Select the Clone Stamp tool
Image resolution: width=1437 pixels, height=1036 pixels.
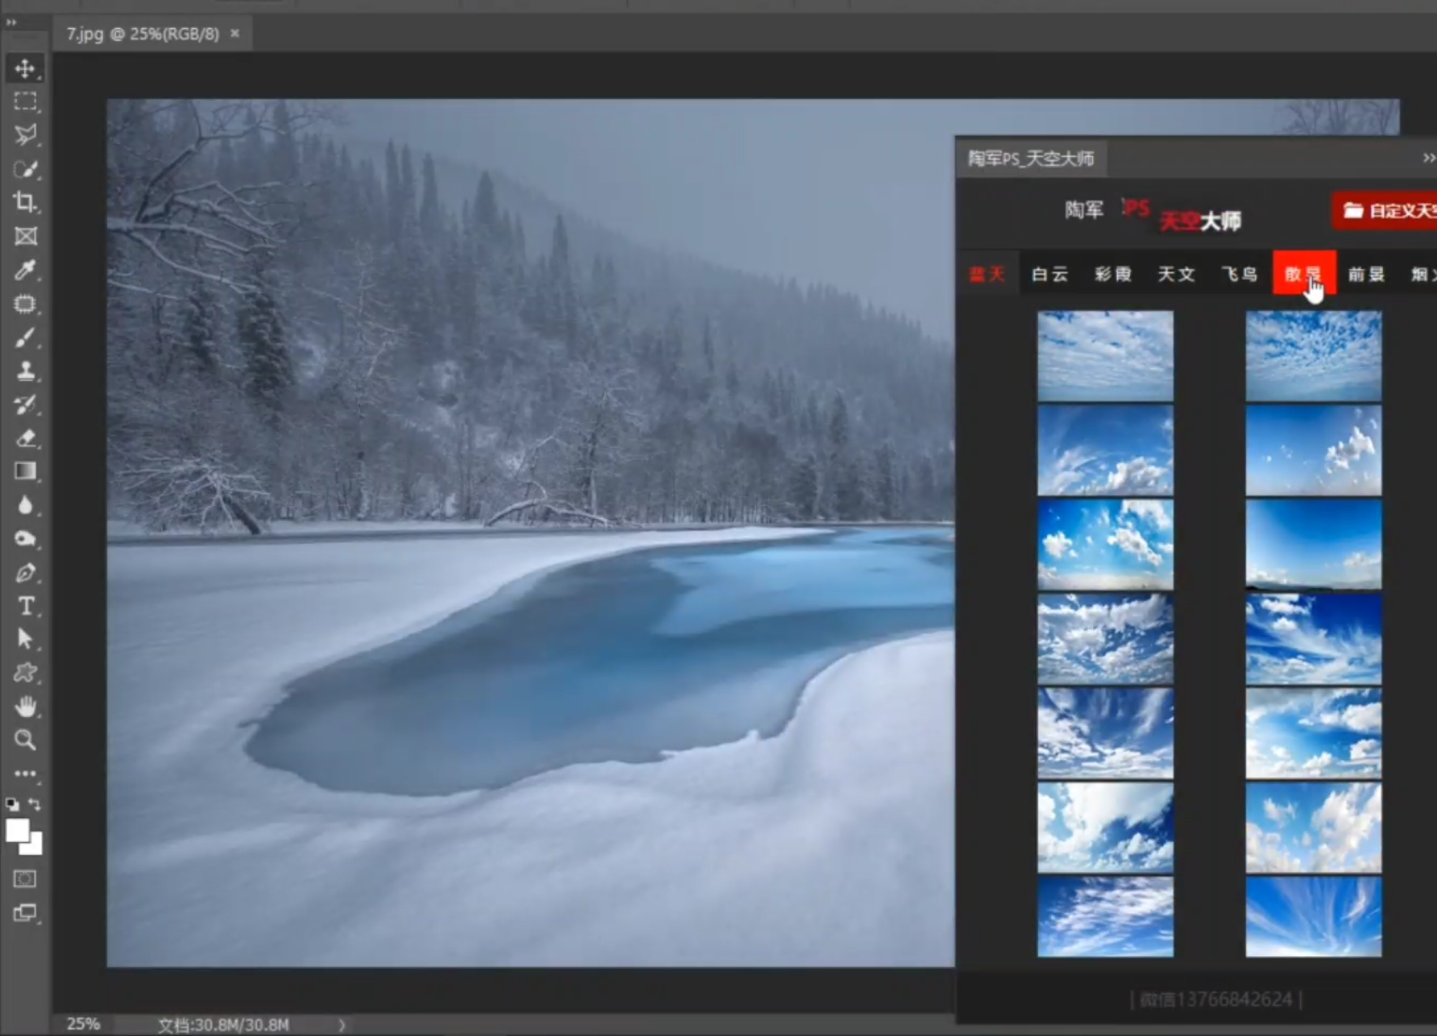(25, 371)
